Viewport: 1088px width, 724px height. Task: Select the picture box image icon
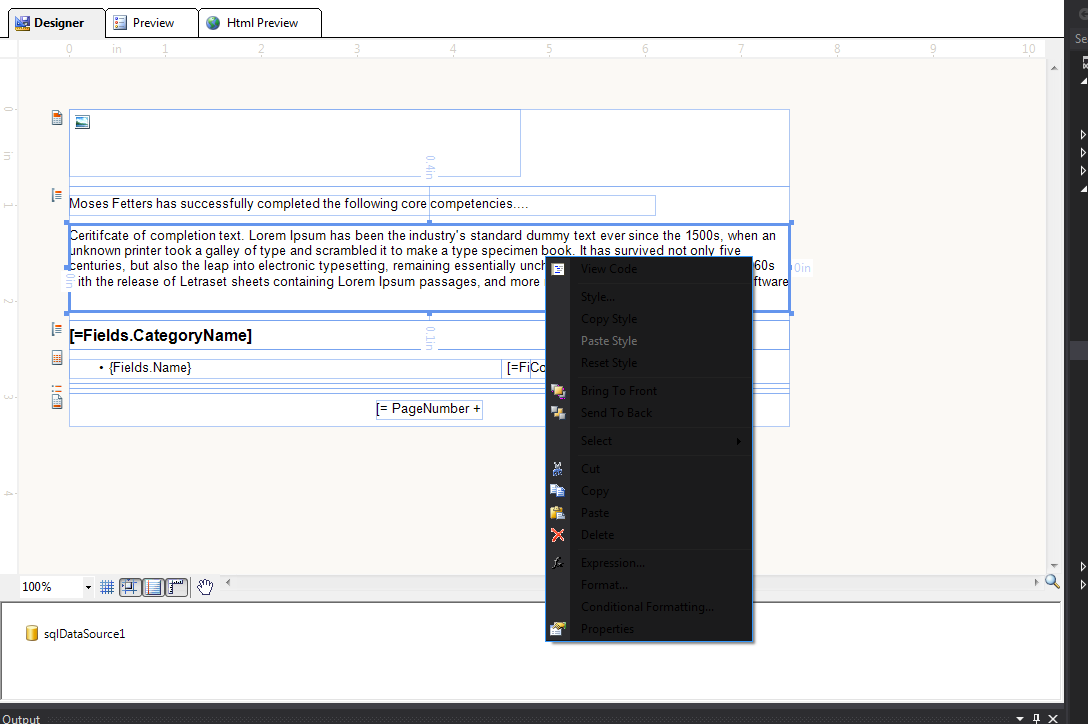[x=83, y=122]
